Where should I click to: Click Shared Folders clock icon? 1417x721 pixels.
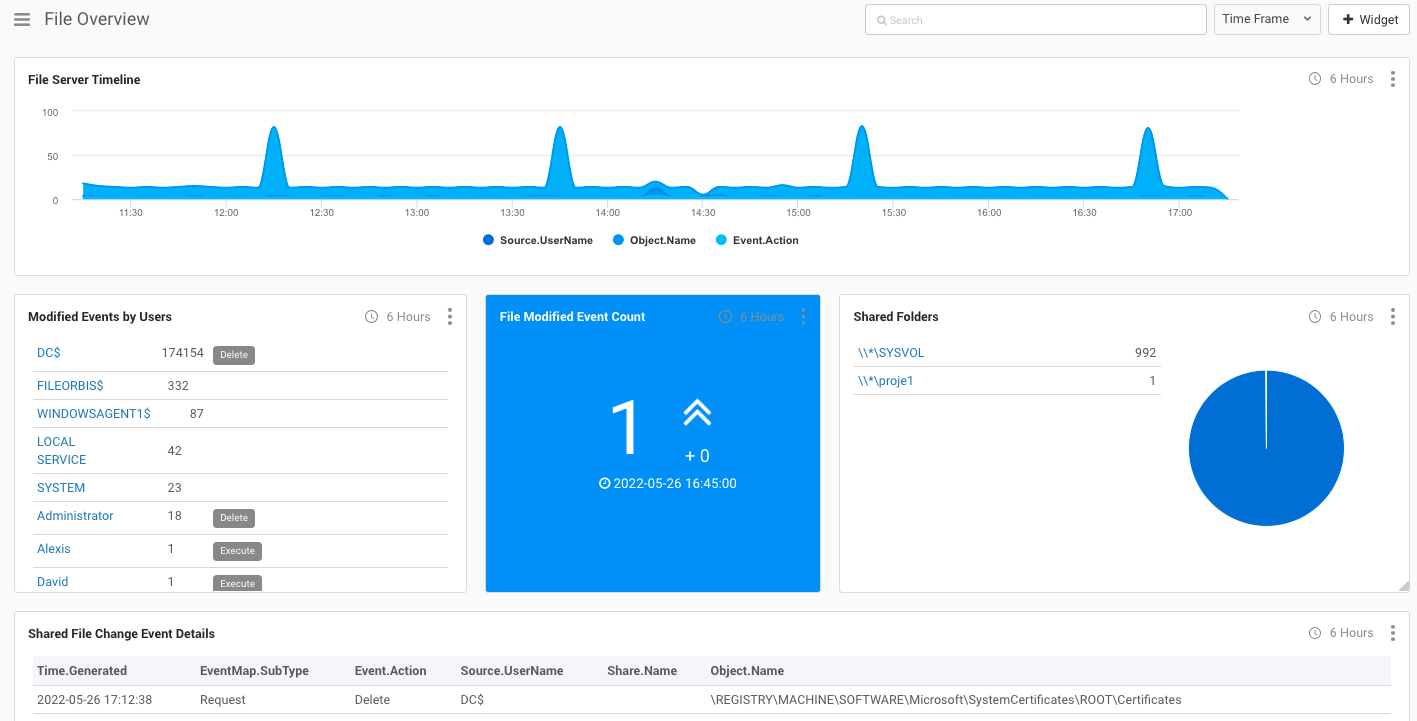1315,317
